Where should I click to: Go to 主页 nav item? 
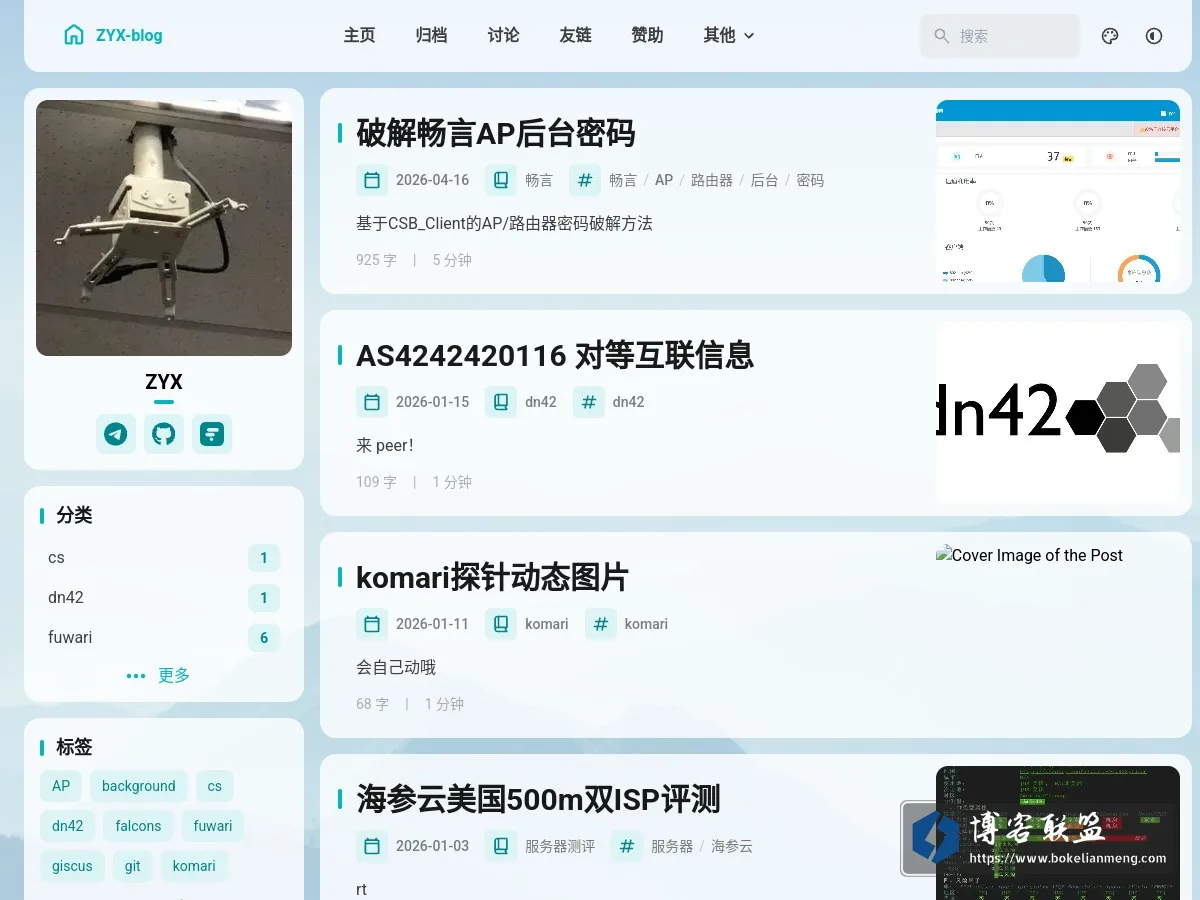point(360,36)
